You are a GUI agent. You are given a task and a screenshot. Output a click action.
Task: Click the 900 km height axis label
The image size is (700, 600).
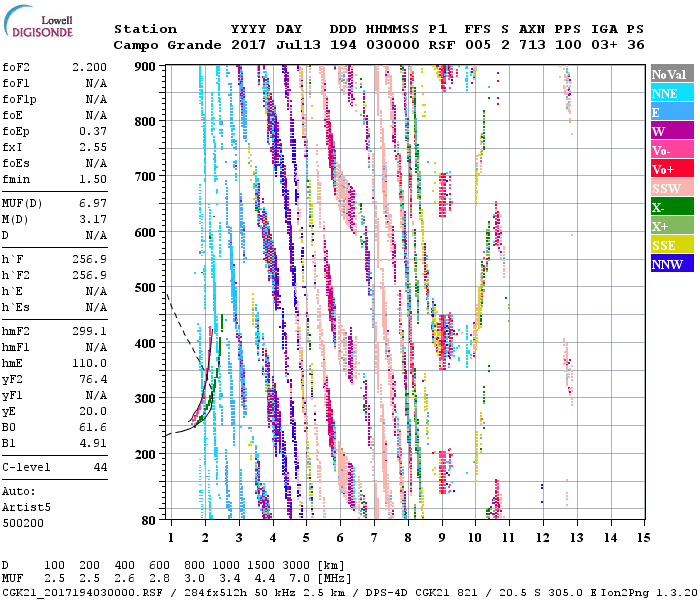145,67
